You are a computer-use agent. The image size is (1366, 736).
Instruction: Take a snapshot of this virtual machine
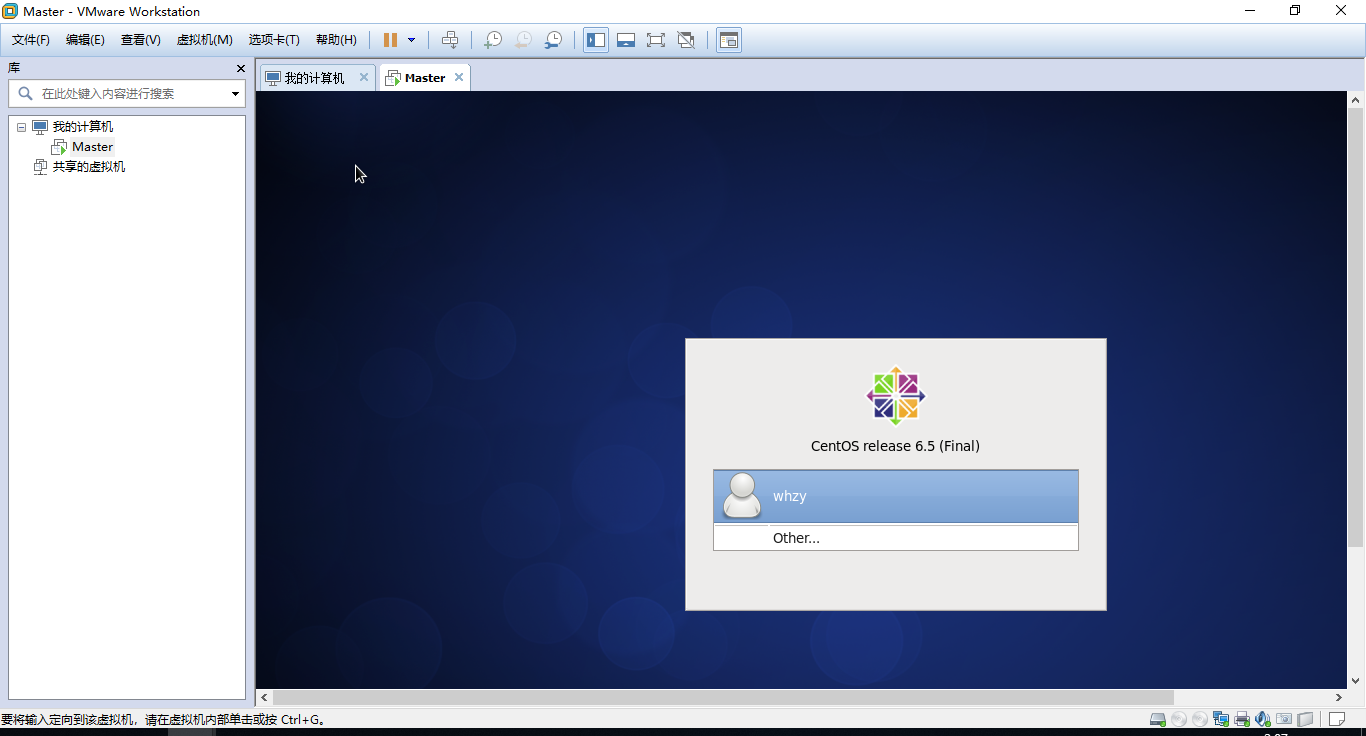[x=493, y=40]
